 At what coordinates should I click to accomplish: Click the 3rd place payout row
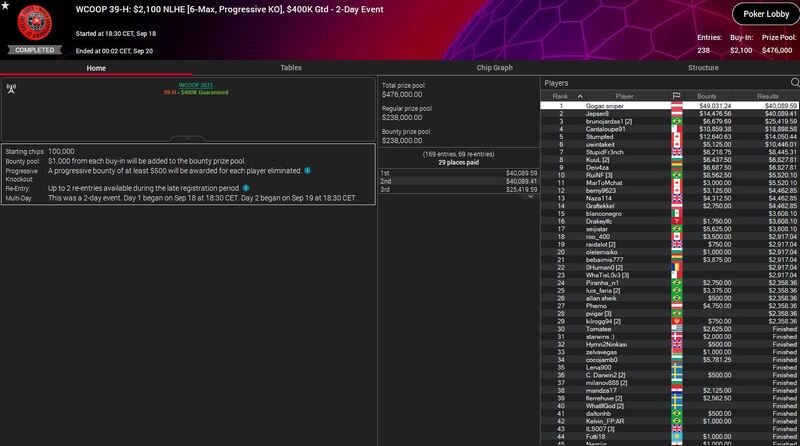click(x=459, y=189)
